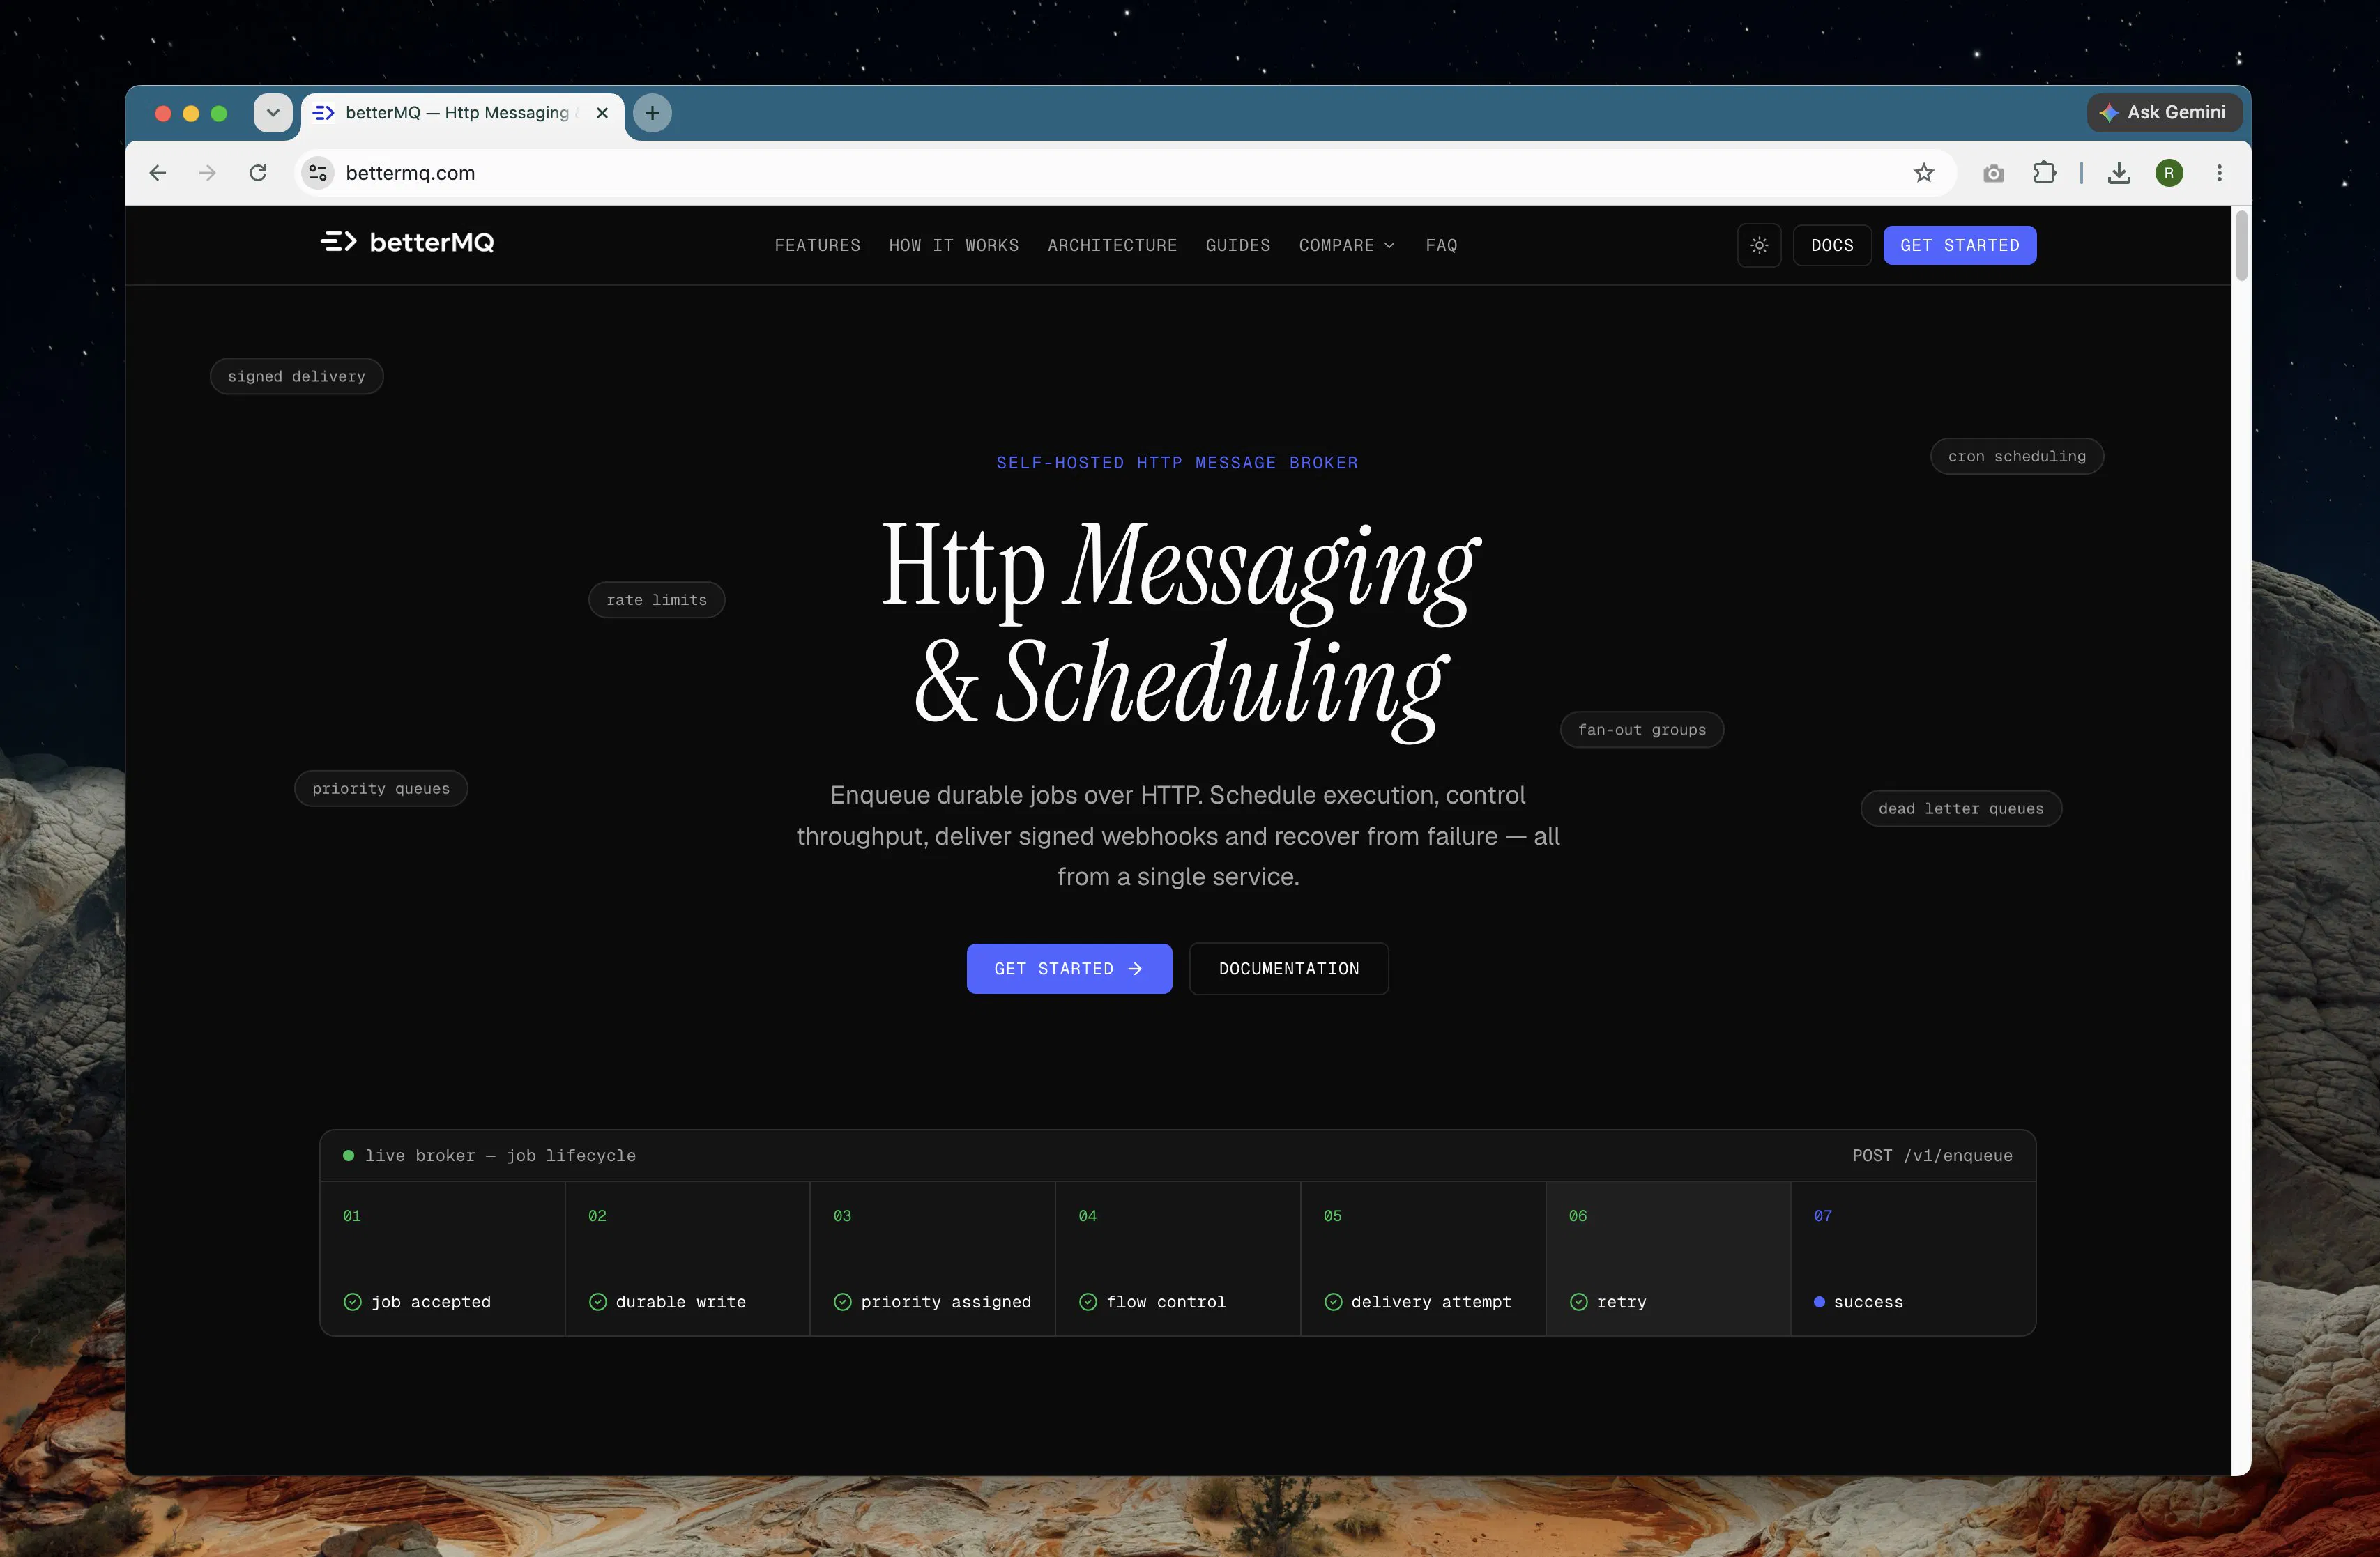Open the Chrome three-dot menu
Viewport: 2380px width, 1557px height.
(2219, 173)
